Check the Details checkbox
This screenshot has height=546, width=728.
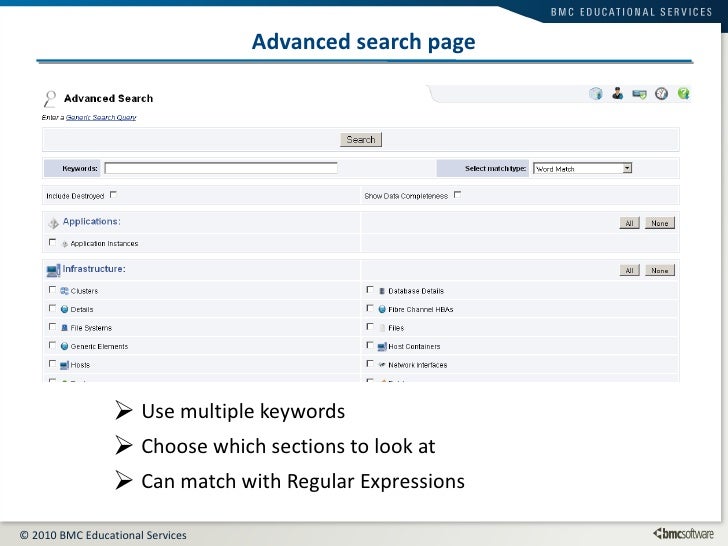click(x=52, y=308)
